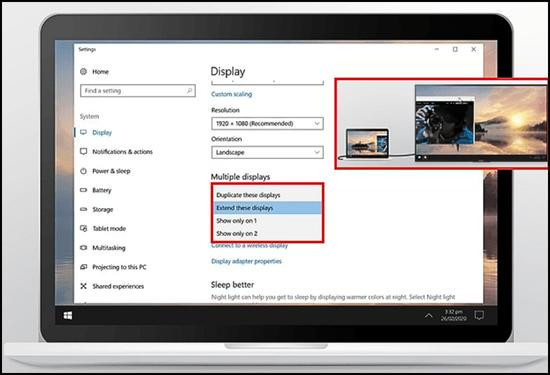Maximize the Settings window

(455, 49)
